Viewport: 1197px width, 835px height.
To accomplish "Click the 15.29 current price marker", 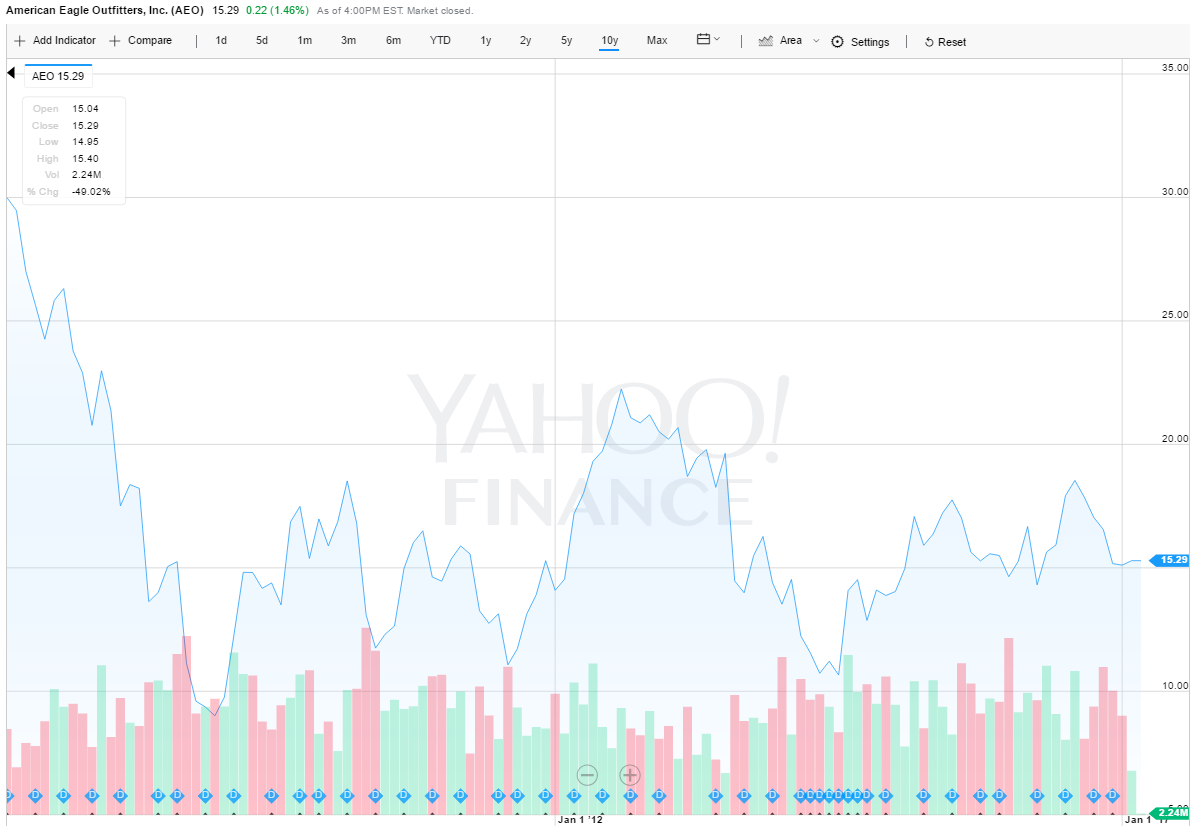I will (x=1170, y=560).
